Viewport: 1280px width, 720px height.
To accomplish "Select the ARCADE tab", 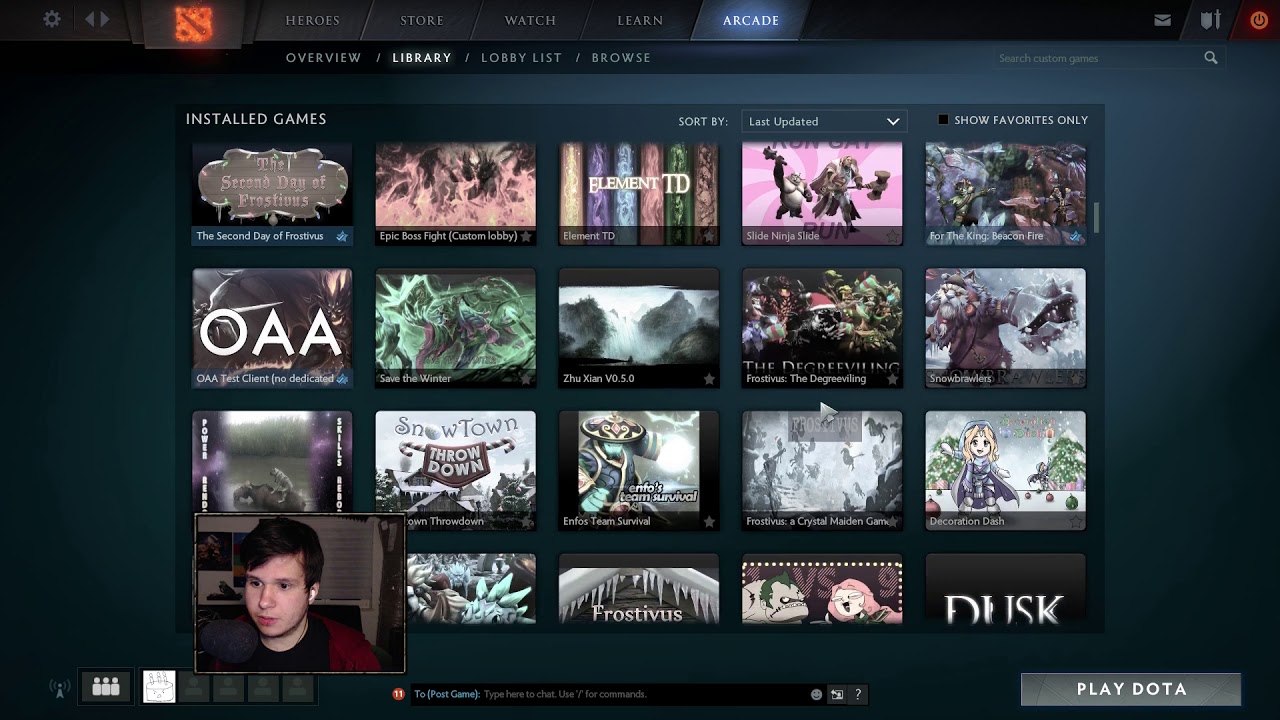I will point(751,20).
